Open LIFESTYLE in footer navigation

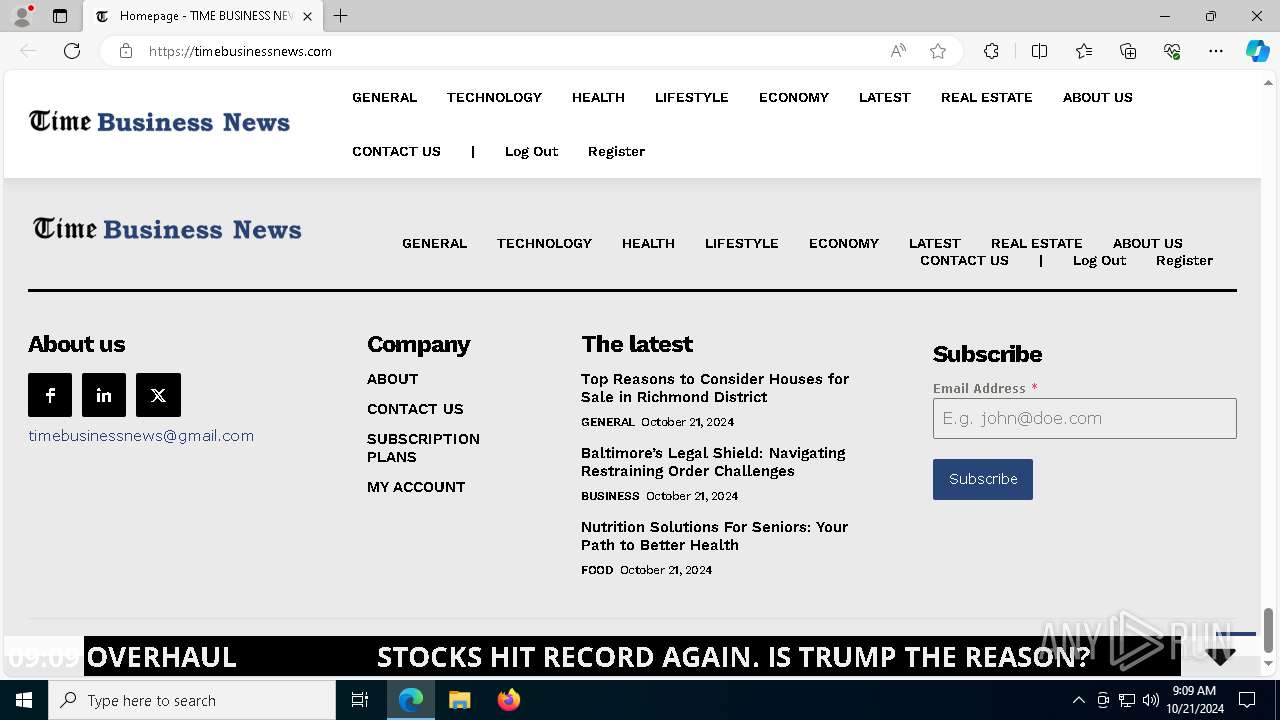point(742,243)
